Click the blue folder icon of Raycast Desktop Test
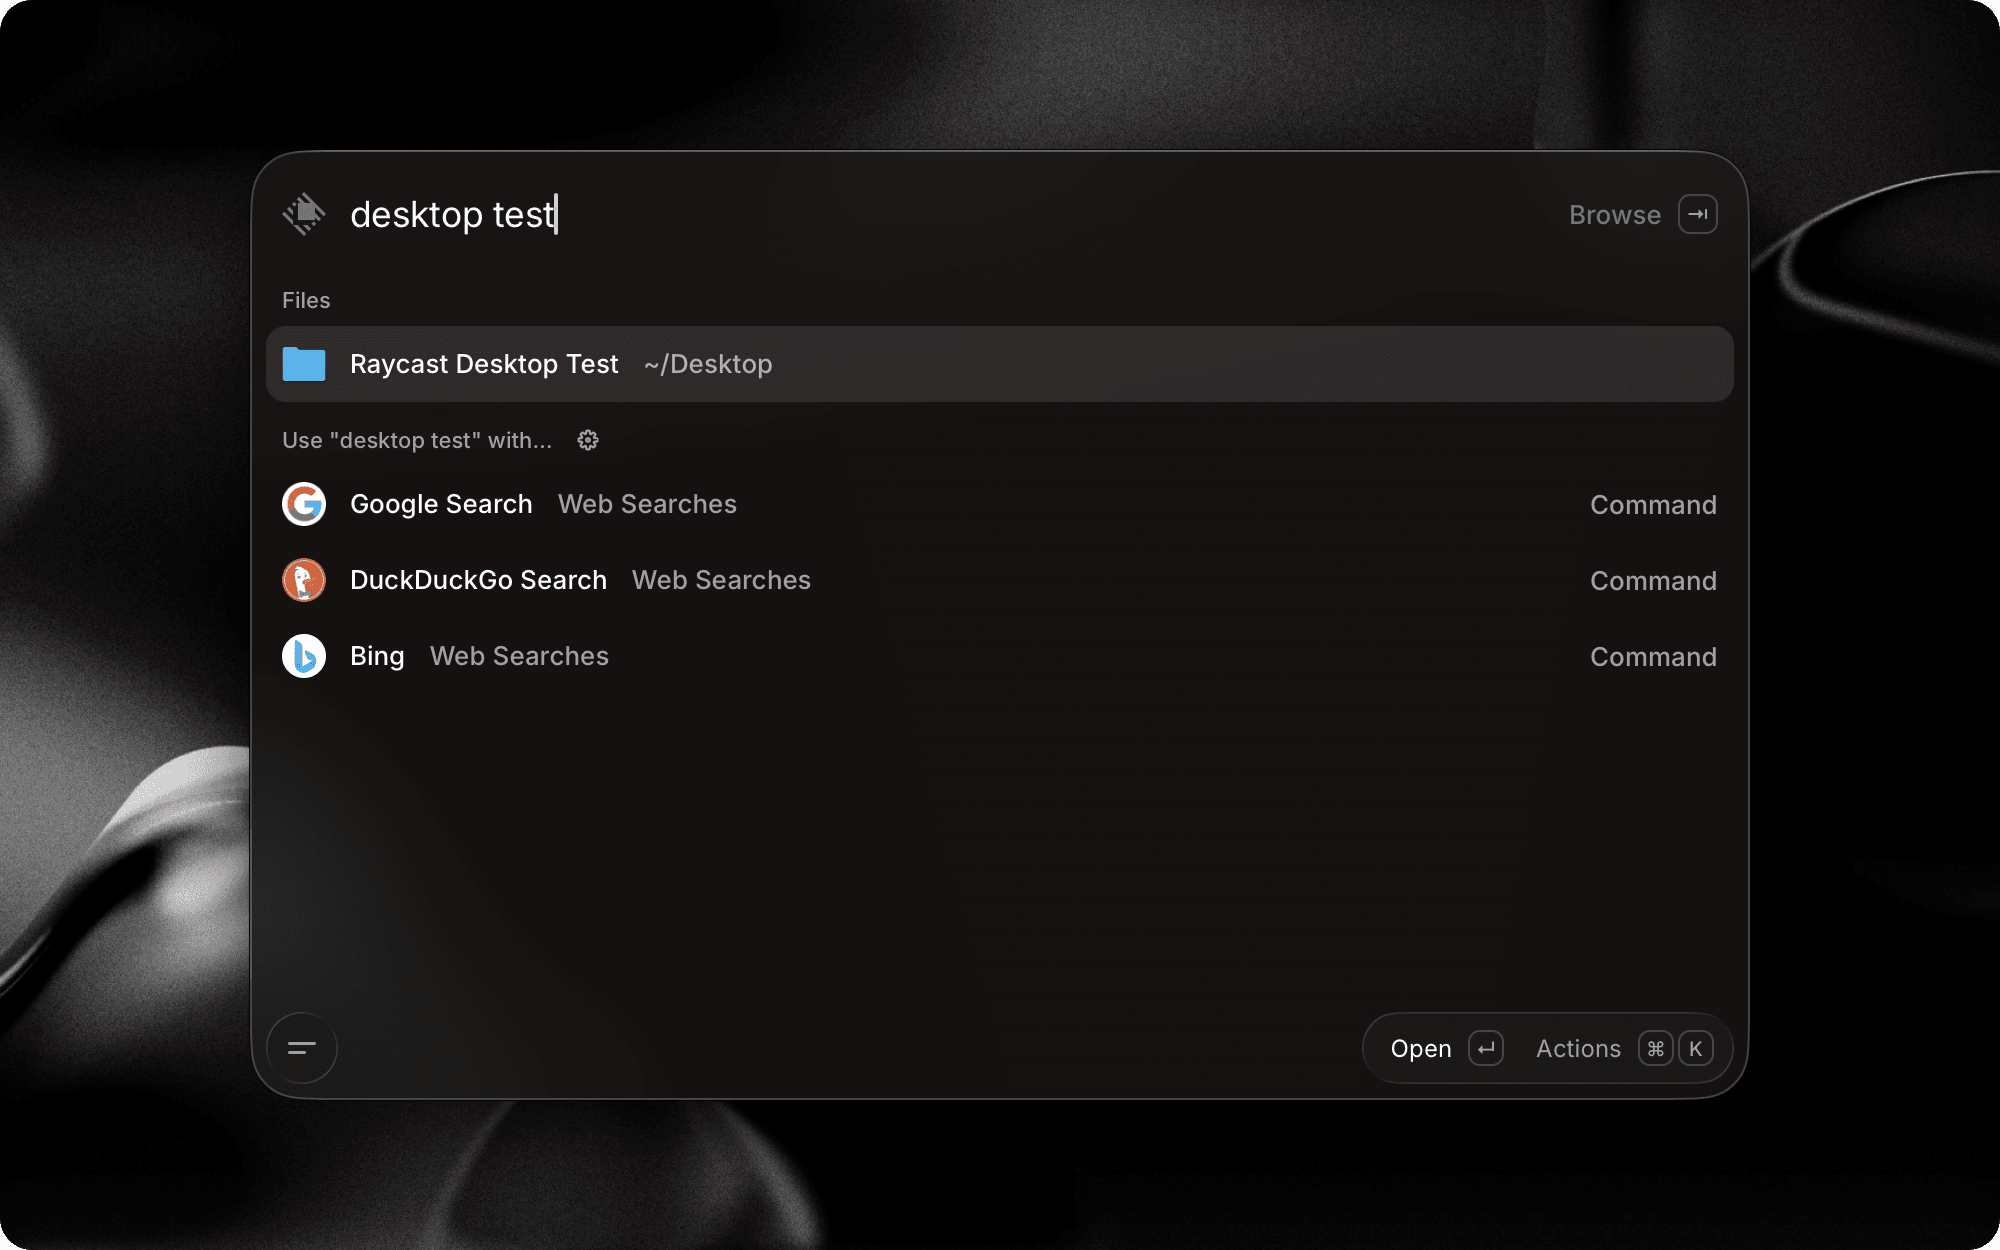Viewport: 2000px width, 1250px height. pos(304,364)
